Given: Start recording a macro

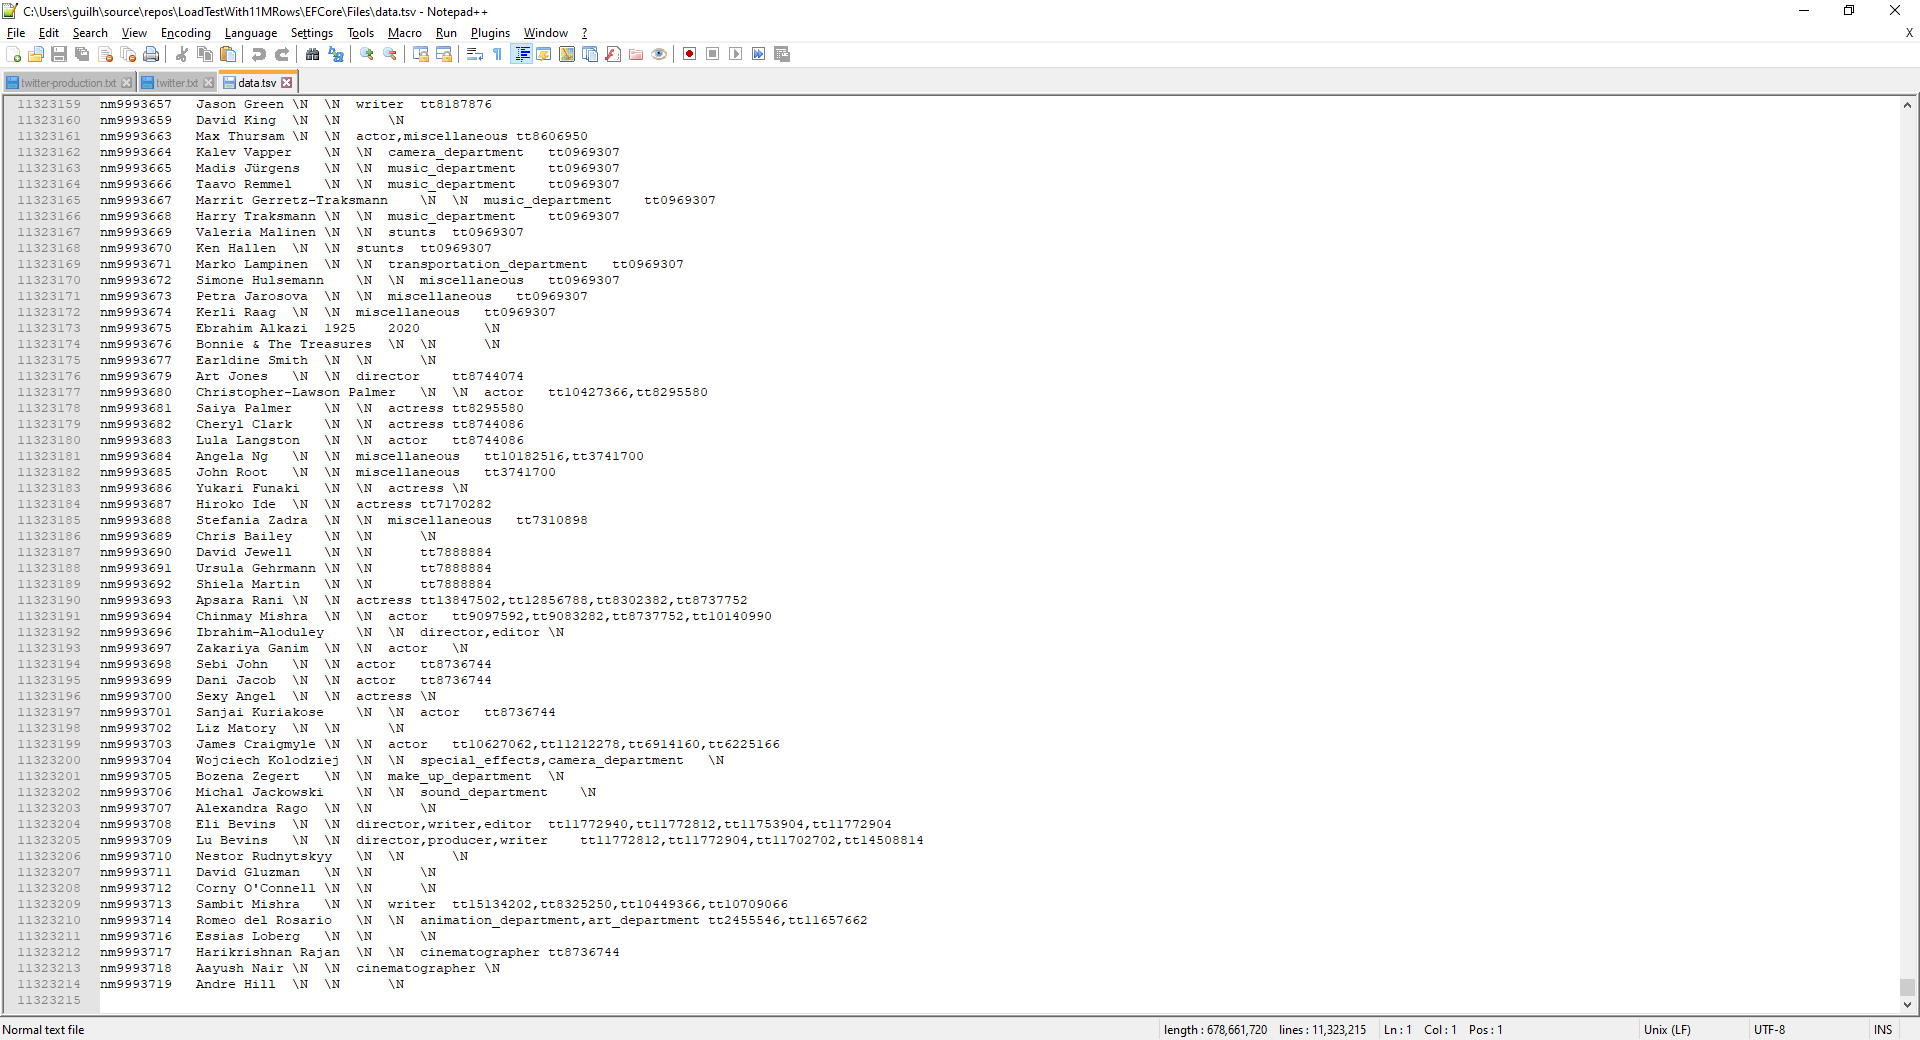Looking at the screenshot, I should coord(689,55).
